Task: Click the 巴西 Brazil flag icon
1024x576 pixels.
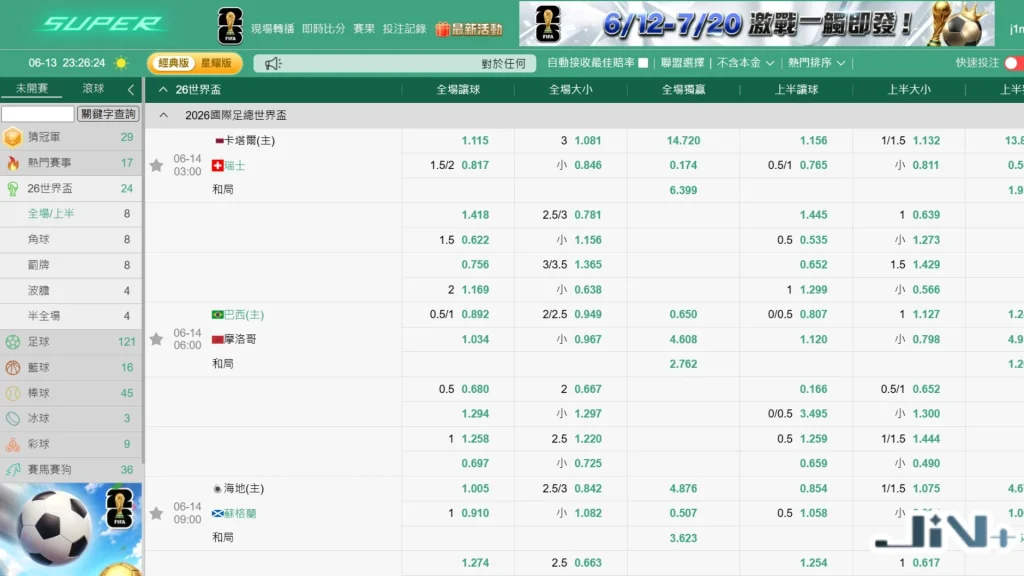Action: (x=217, y=315)
